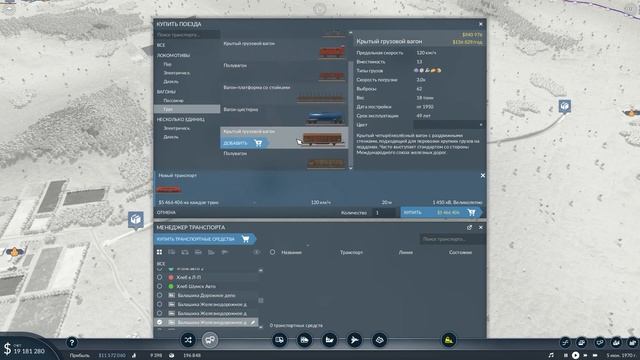Open the bottom-right data layers icon
Viewport: 640px width, 360px height.
click(x=582, y=342)
